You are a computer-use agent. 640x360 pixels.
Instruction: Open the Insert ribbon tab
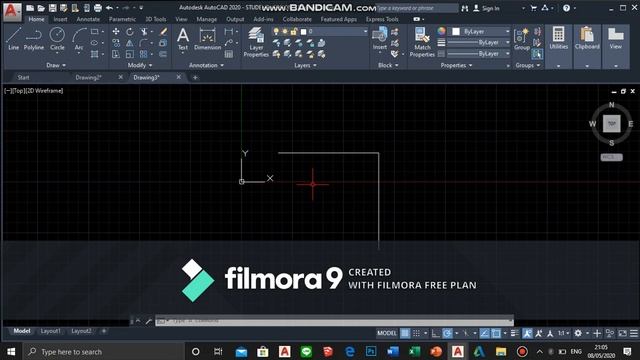coord(60,19)
